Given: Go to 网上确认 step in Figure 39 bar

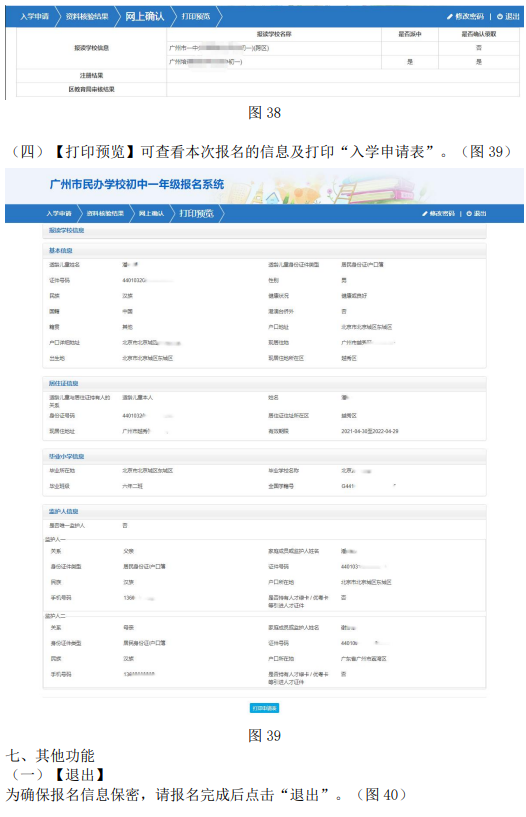Looking at the screenshot, I should pyautogui.click(x=152, y=214).
